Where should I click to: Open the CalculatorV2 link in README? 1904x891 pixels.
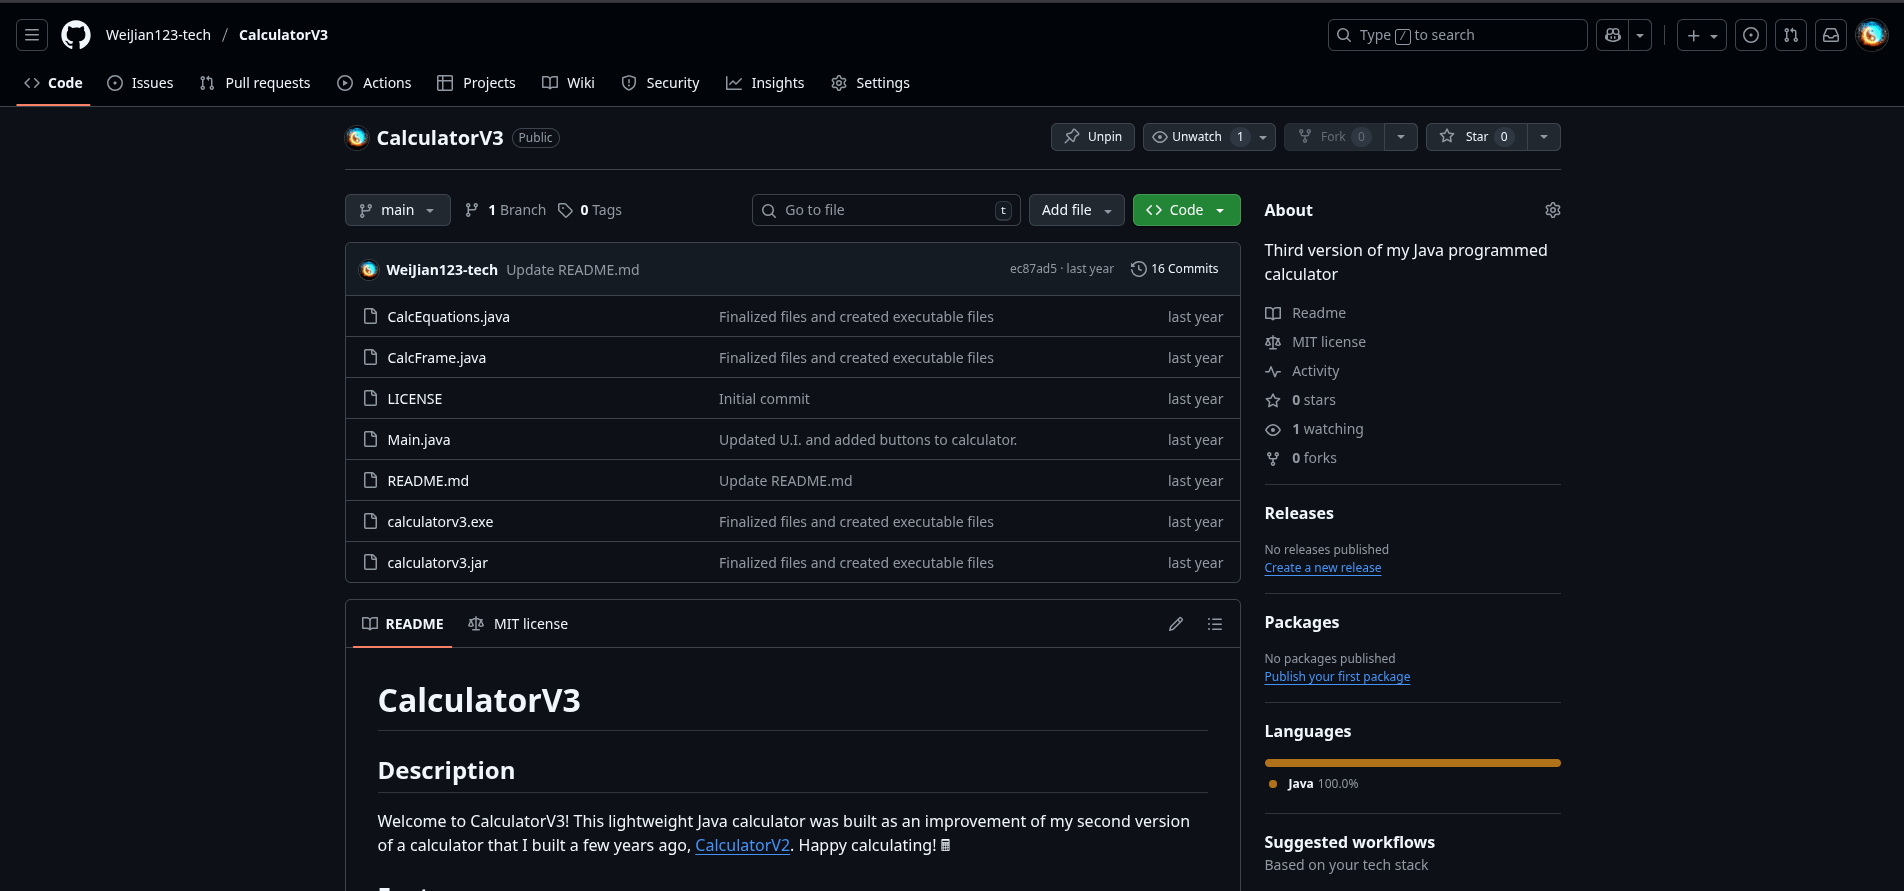[x=742, y=846]
